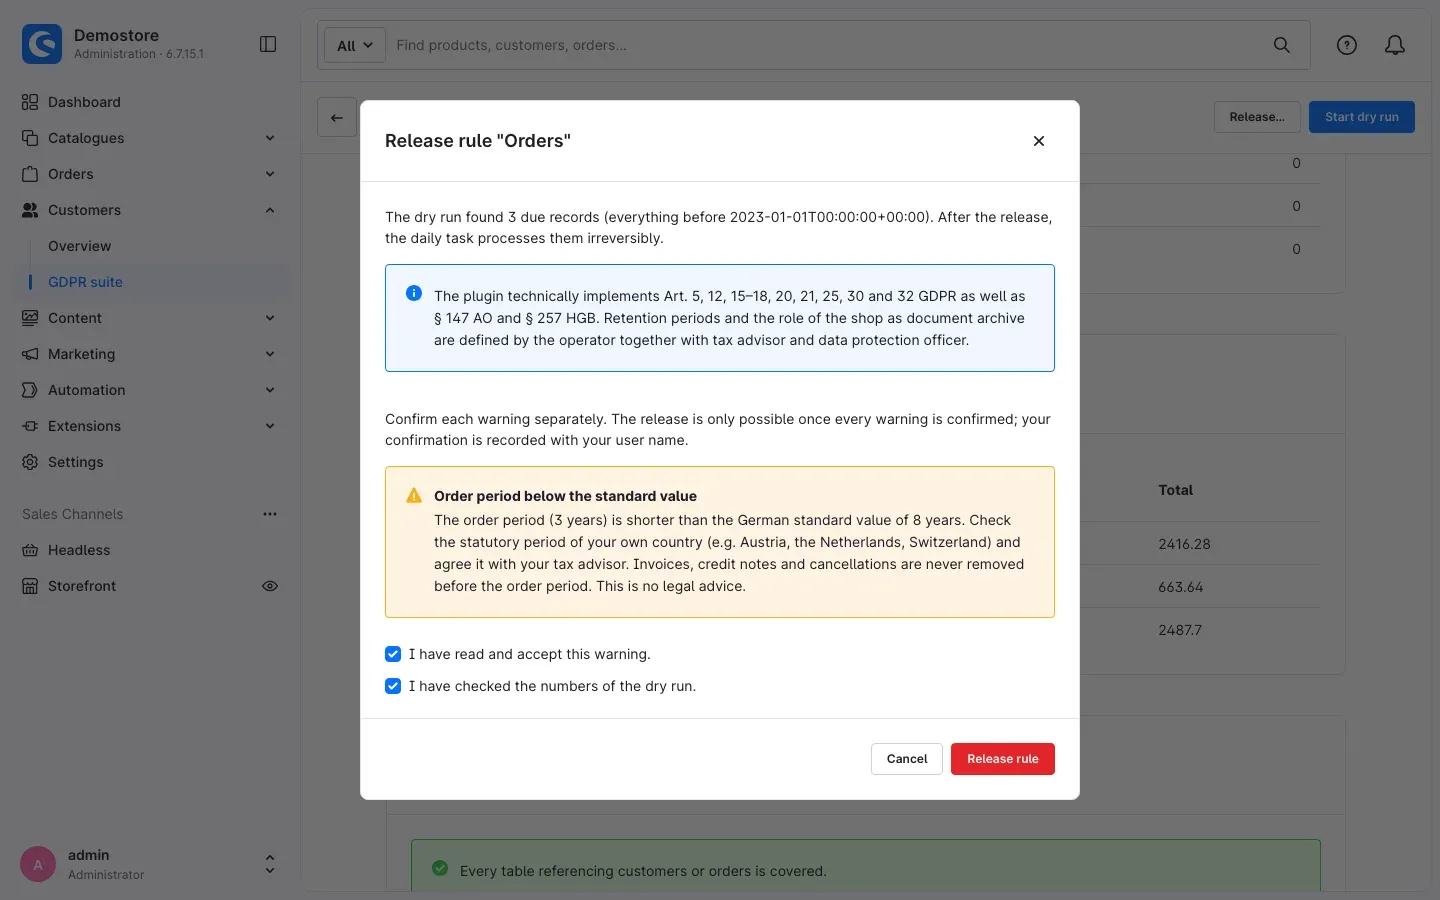This screenshot has height=900, width=1440.
Task: Click the table value 2487.7
Action: click(1180, 630)
